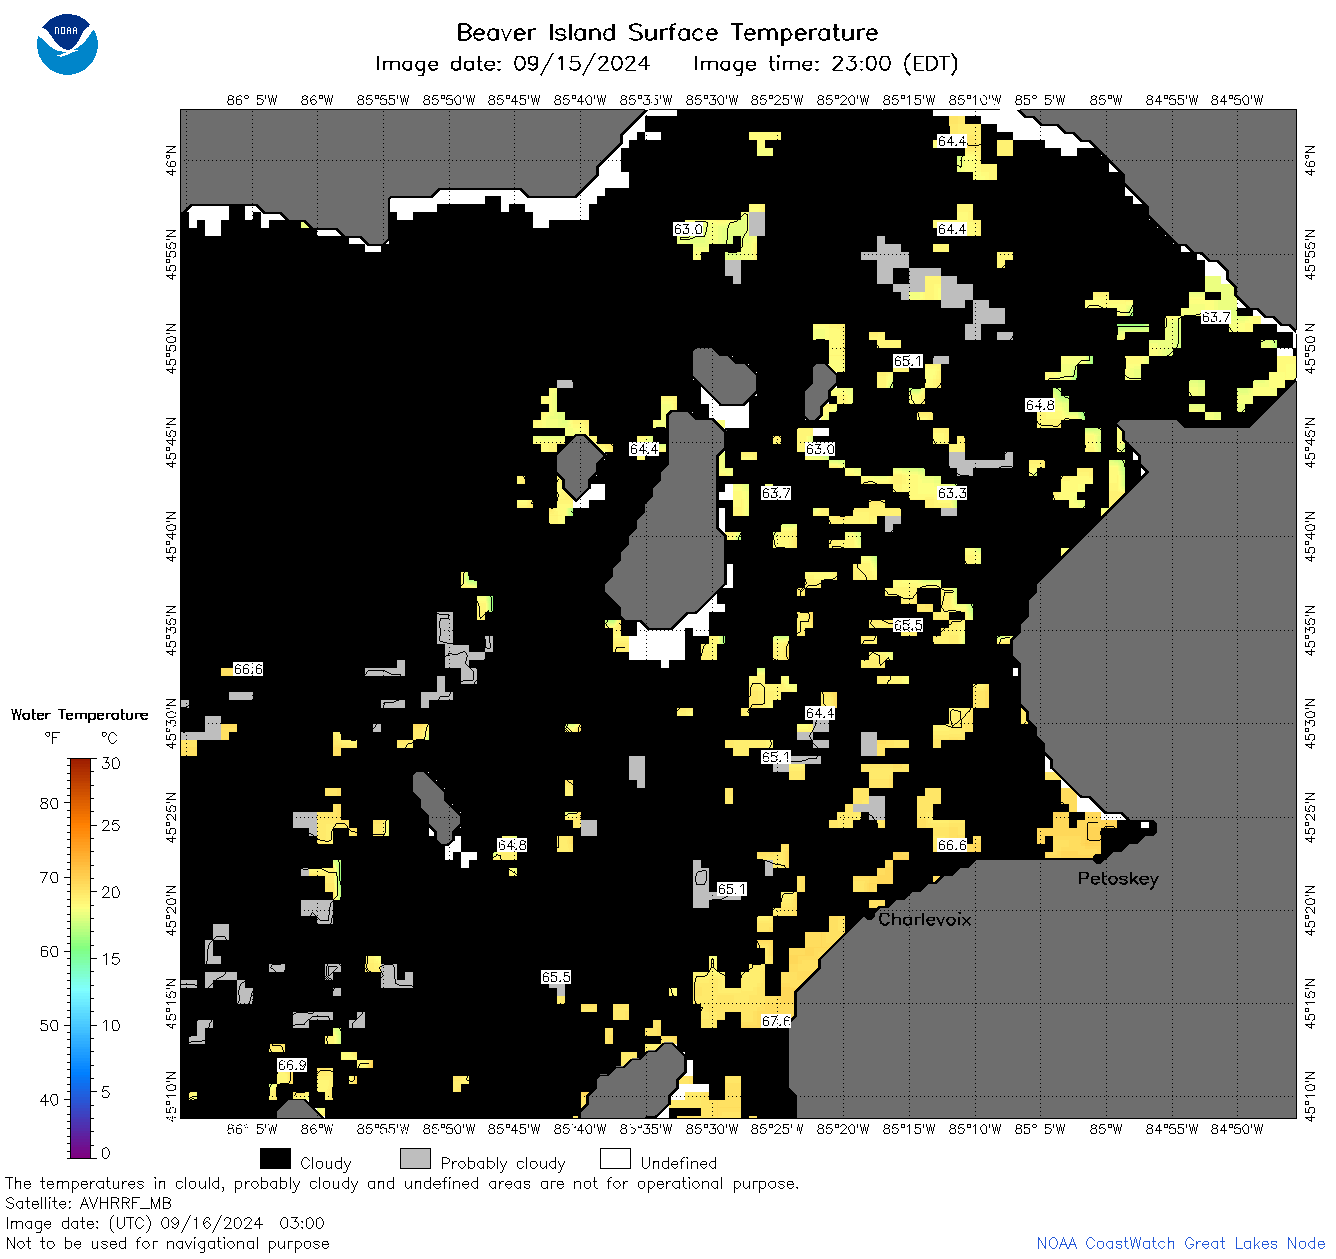This screenshot has width=1336, height=1259.
Task: Click the 0 Celsius tick on the scale
Action: (x=107, y=1153)
